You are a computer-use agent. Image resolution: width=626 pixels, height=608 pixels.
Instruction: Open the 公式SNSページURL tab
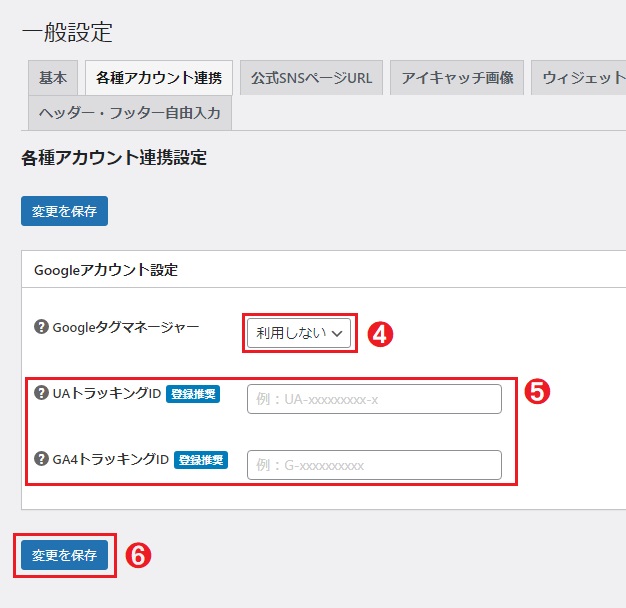[x=311, y=78]
